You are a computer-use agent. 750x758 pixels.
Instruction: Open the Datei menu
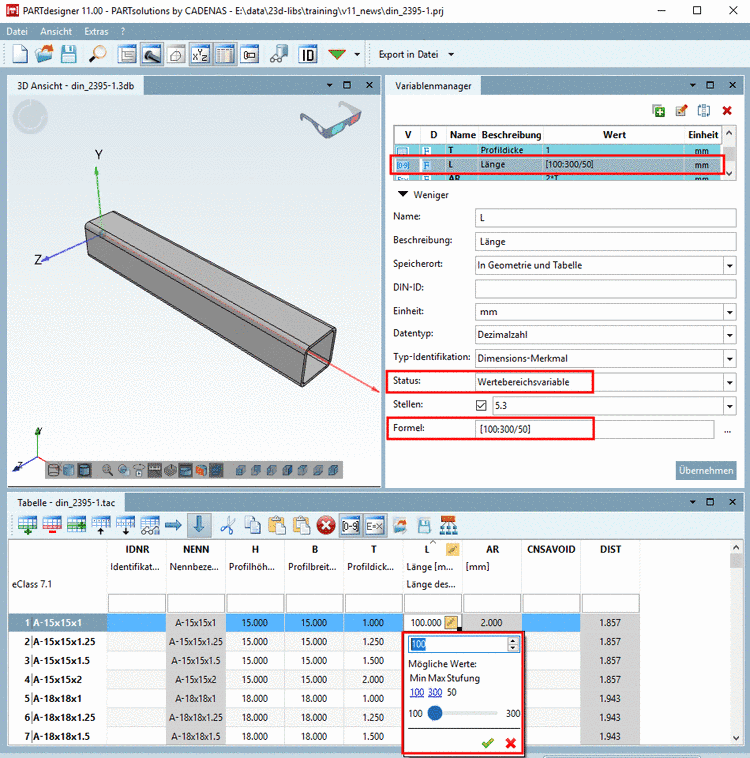pyautogui.click(x=17, y=31)
